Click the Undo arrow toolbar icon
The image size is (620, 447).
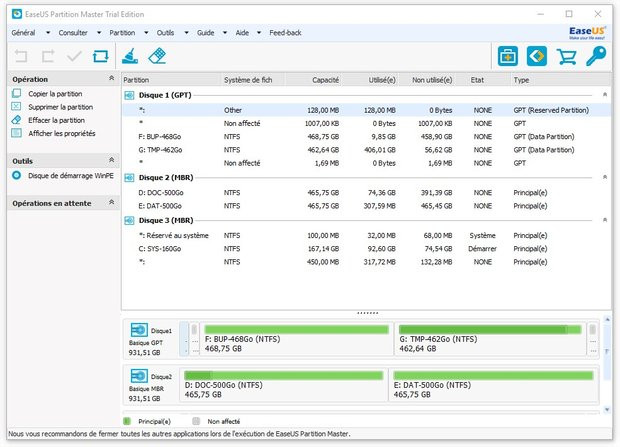[21, 56]
